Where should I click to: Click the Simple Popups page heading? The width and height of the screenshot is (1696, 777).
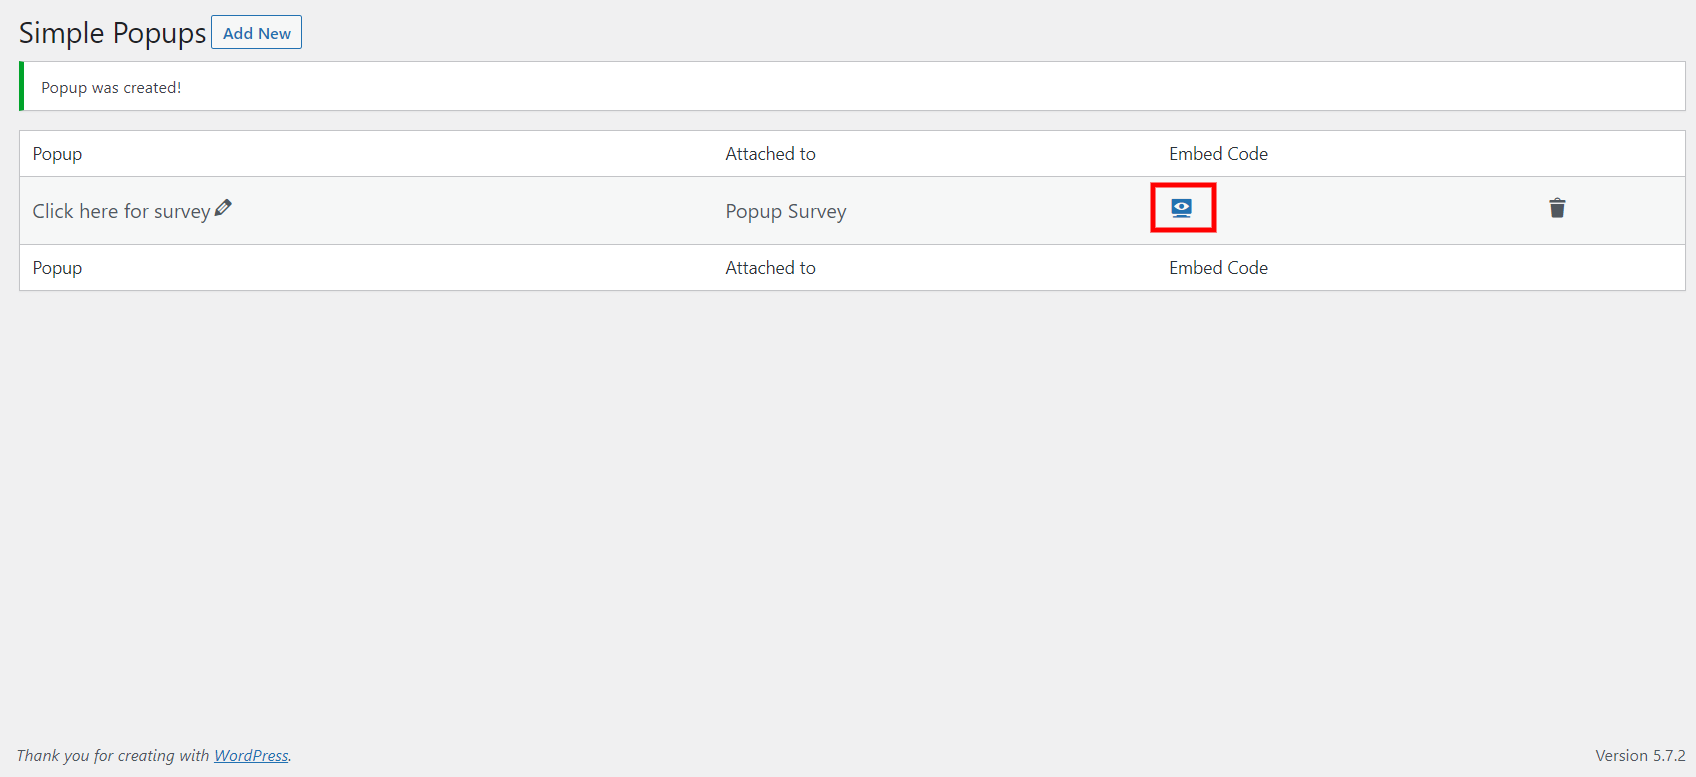point(112,33)
